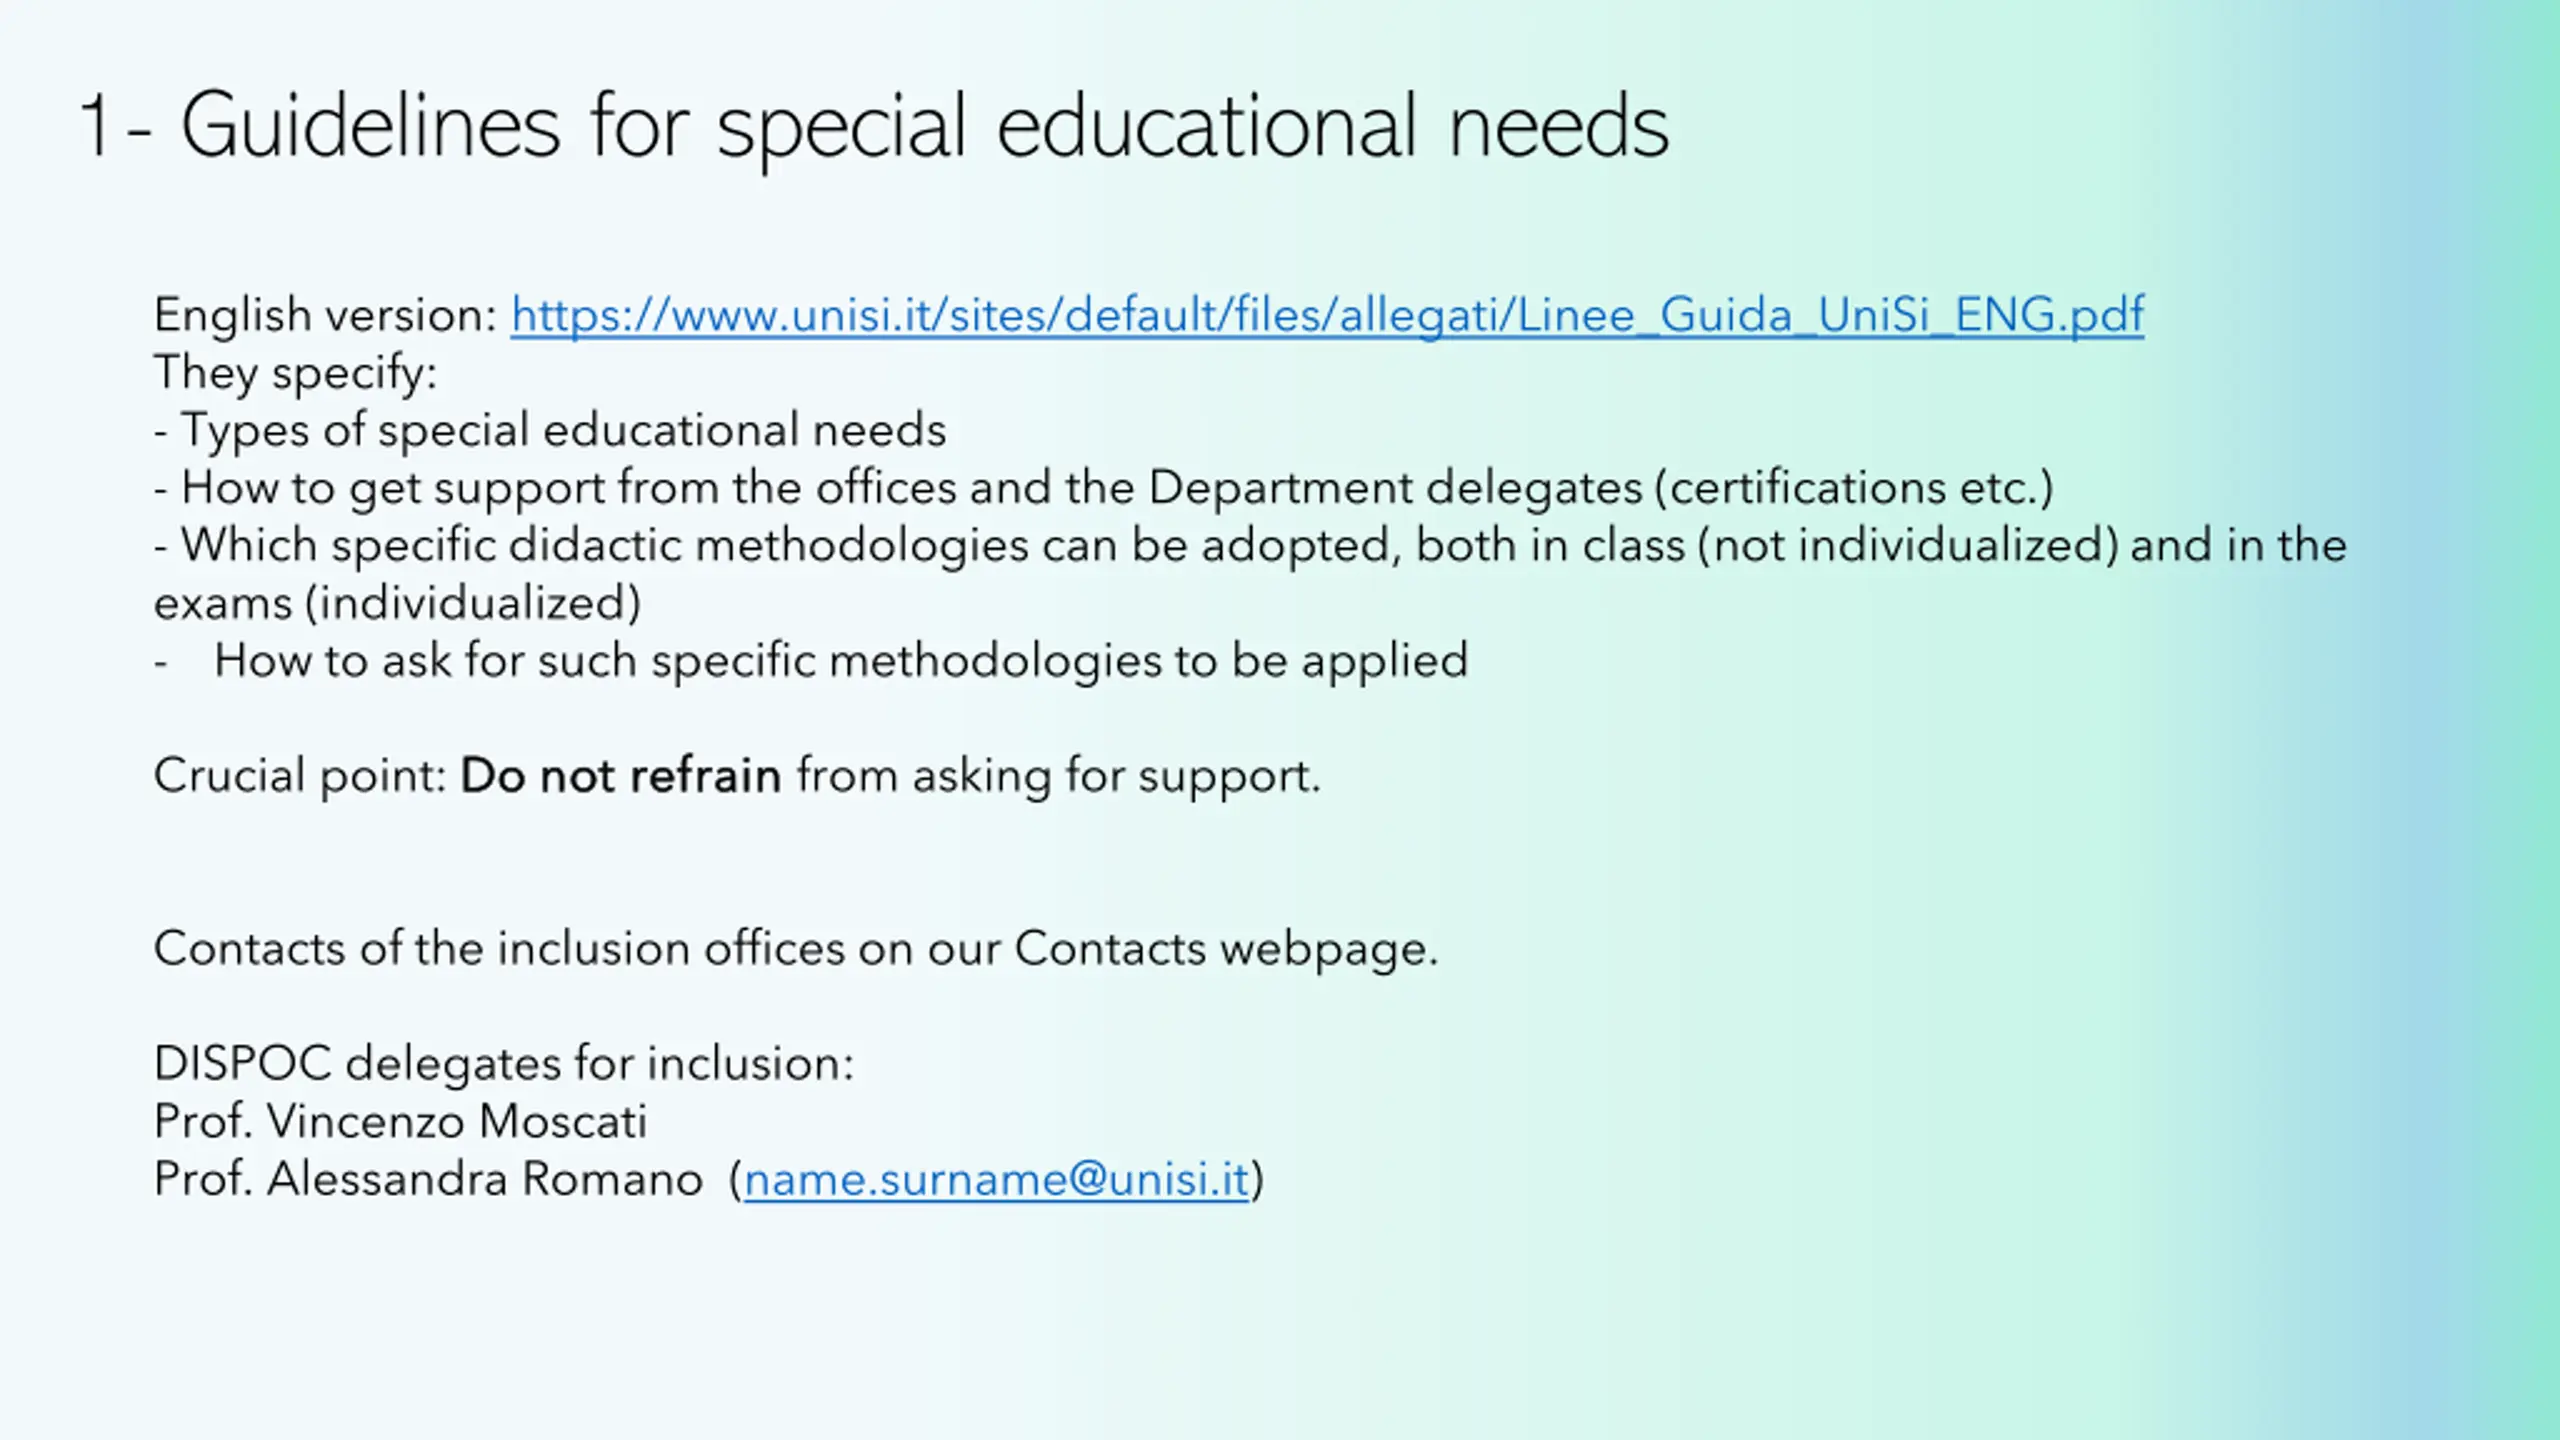
Task: Click the name.surname@unisi.it email link
Action: [996, 1179]
